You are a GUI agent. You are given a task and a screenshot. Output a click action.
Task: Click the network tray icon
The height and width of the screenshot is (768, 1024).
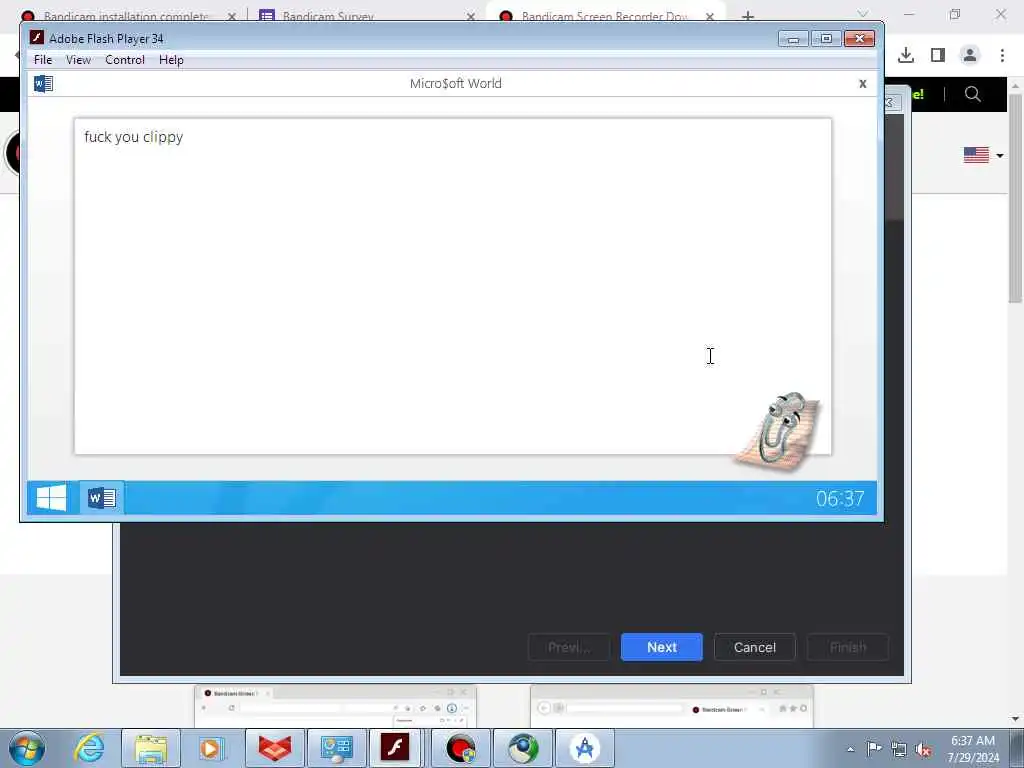[899, 749]
